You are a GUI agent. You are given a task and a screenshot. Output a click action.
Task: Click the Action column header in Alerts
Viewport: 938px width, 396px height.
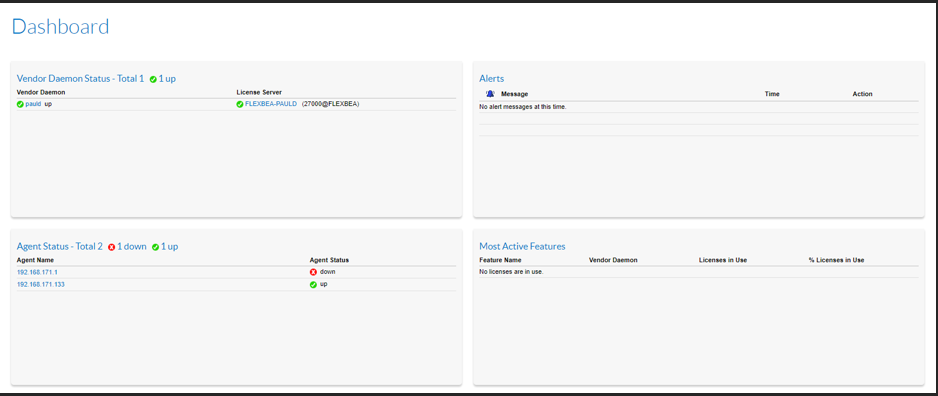pyautogui.click(x=863, y=94)
